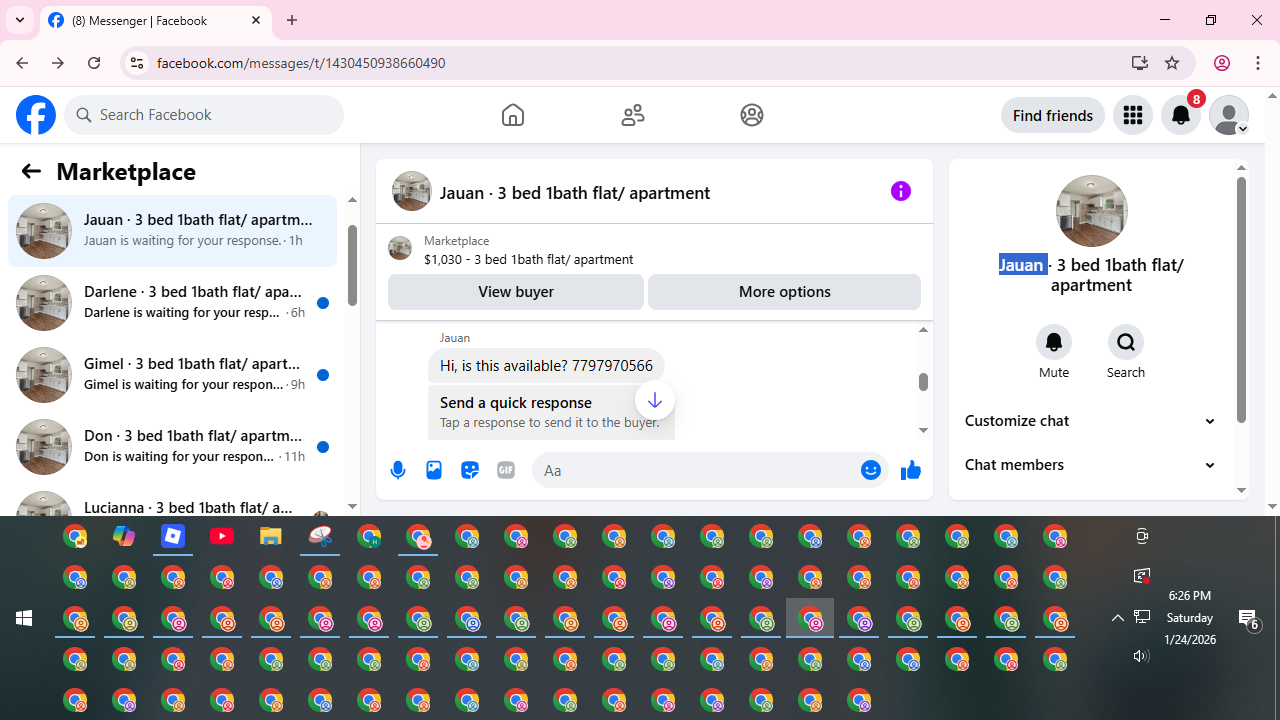
Task: Choose a sticker icon in composer
Action: point(470,470)
